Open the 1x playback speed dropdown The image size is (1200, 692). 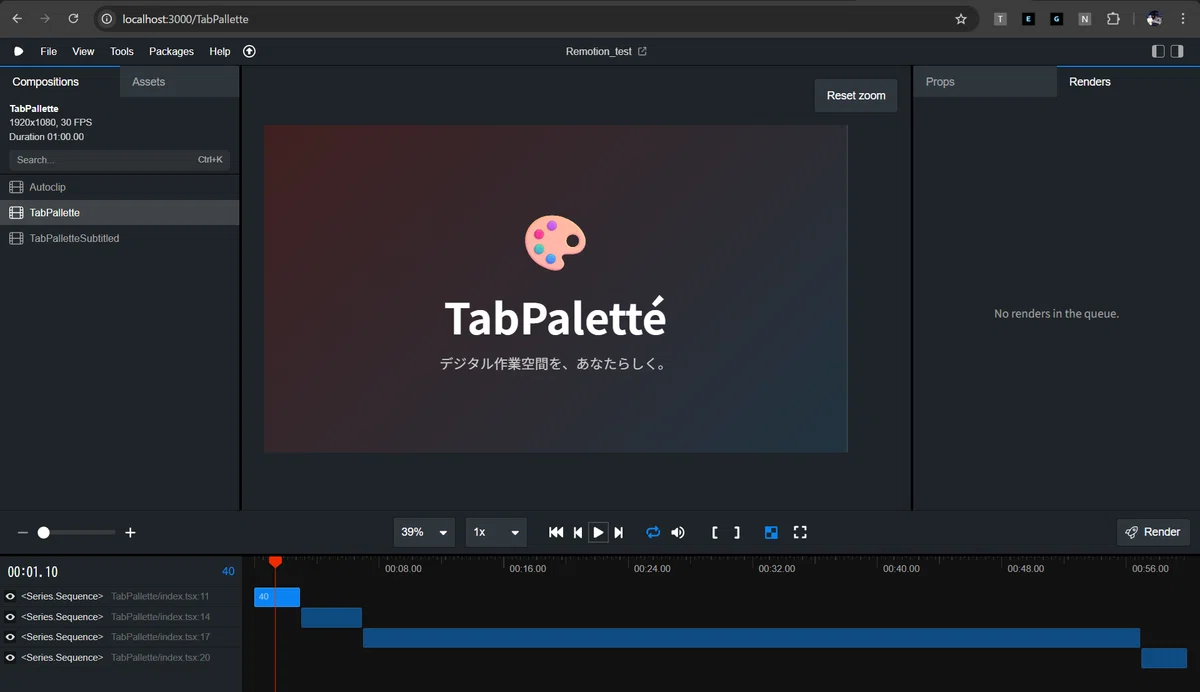496,532
